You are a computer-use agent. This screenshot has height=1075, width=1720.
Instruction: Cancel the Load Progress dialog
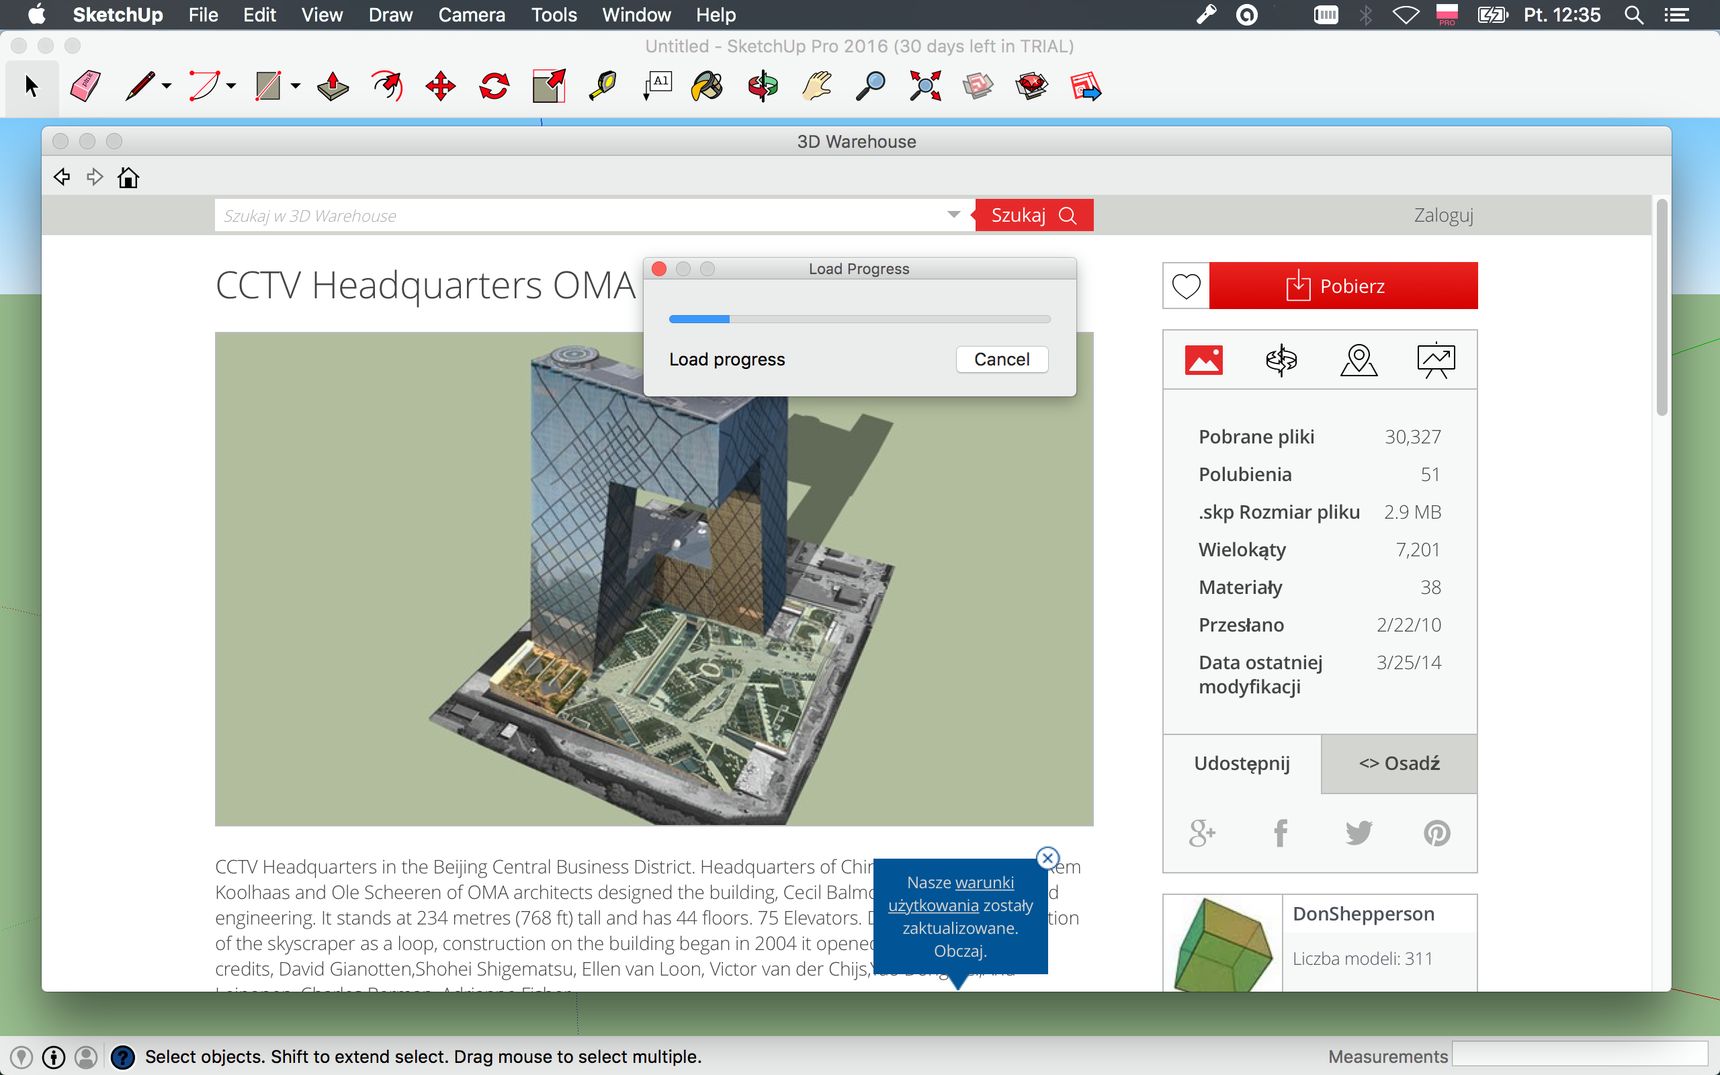(x=1002, y=359)
